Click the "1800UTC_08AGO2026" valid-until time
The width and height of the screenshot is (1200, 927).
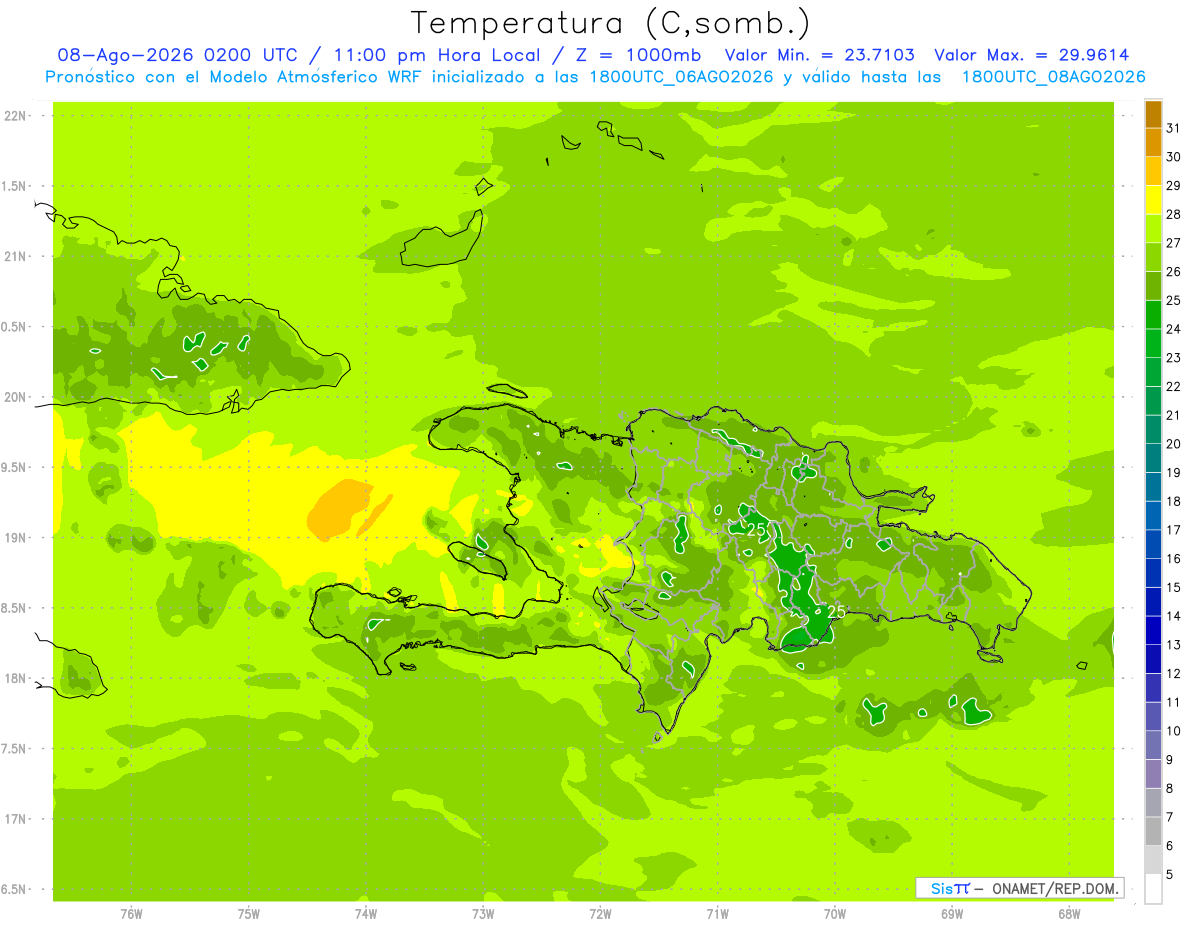pyautogui.click(x=1053, y=77)
